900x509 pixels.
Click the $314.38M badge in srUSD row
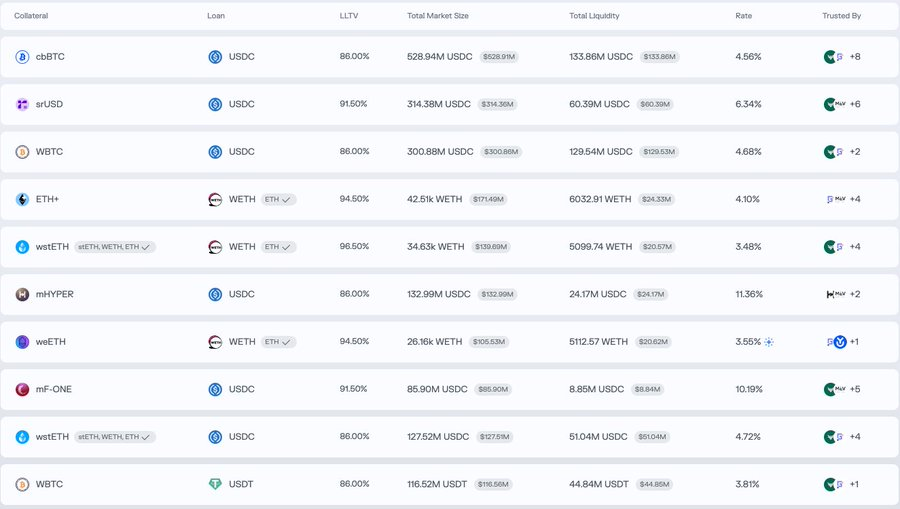497,104
